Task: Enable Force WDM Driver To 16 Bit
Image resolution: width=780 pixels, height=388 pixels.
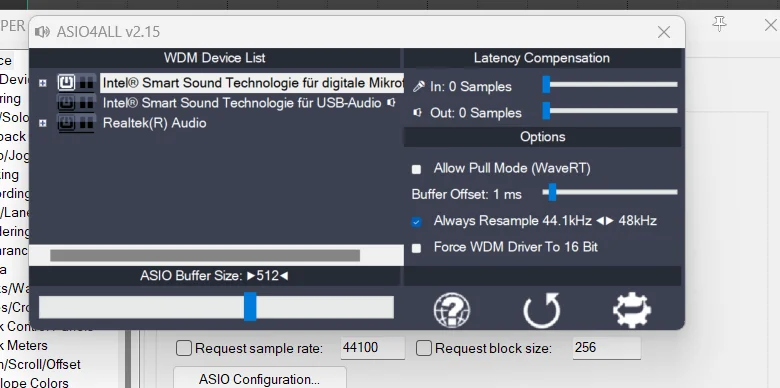Action: click(x=416, y=248)
